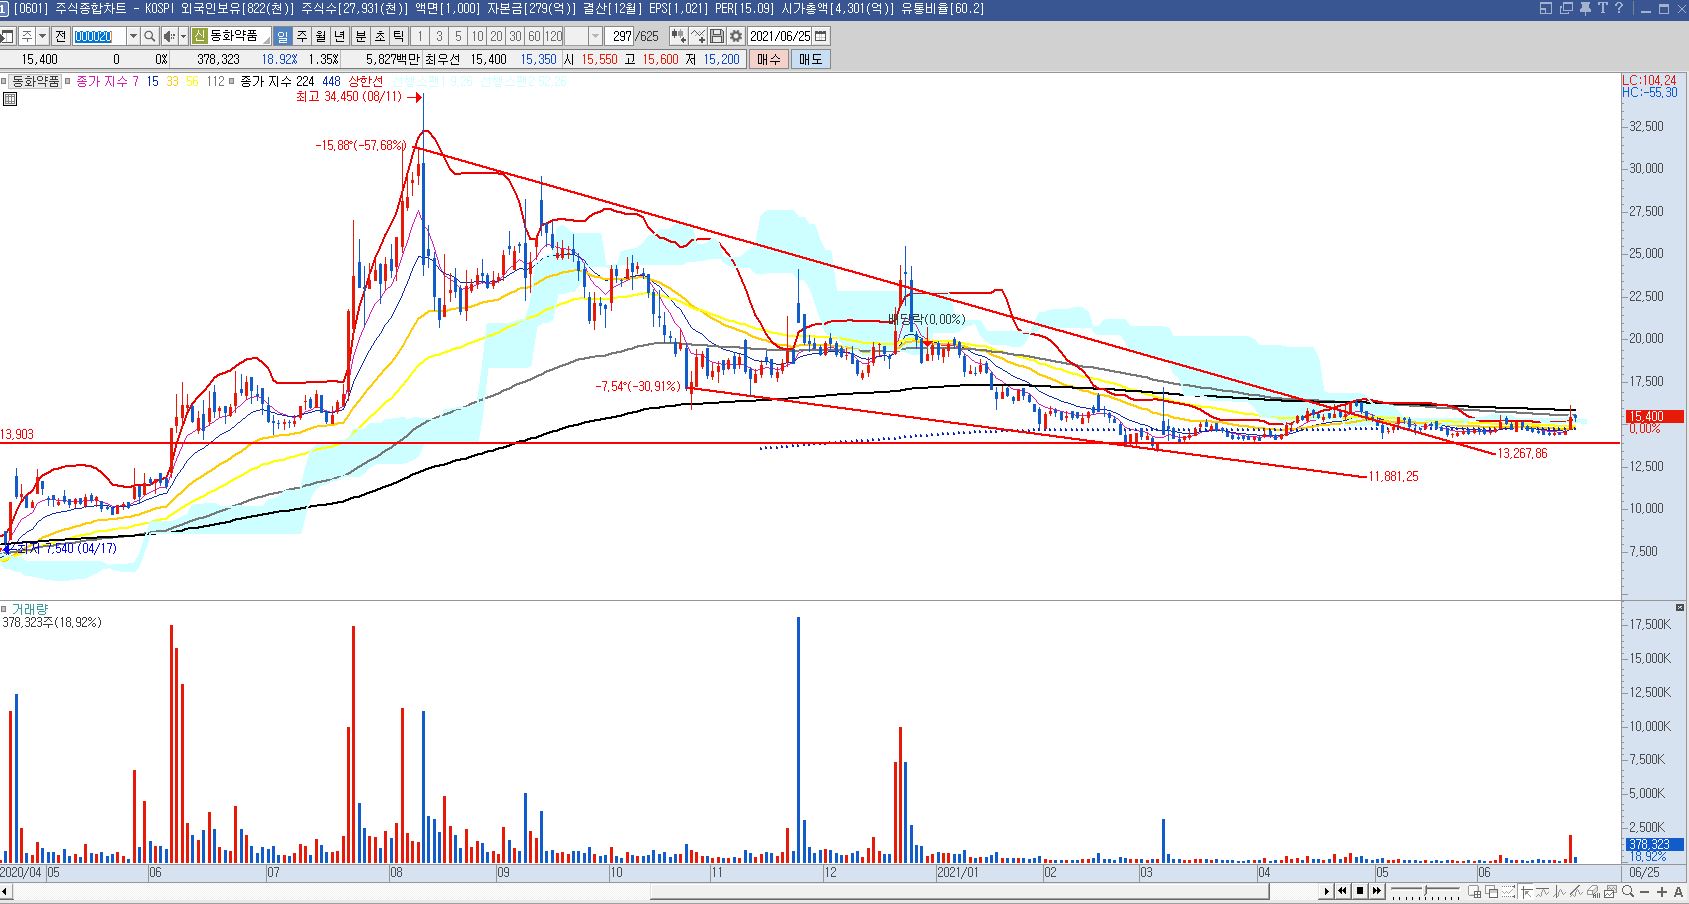Click the chart compare icon before the save icon
1689x904 pixels.
point(679,36)
